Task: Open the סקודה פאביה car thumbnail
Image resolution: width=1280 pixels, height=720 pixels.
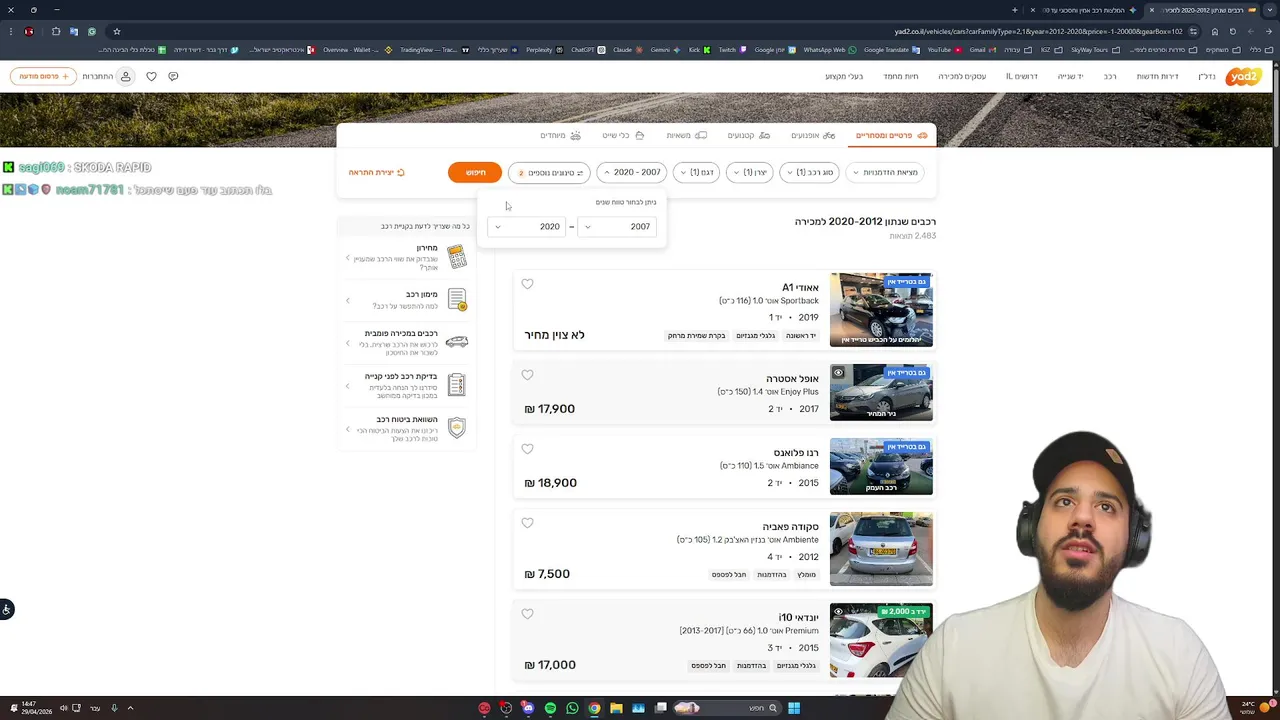Action: [x=881, y=549]
